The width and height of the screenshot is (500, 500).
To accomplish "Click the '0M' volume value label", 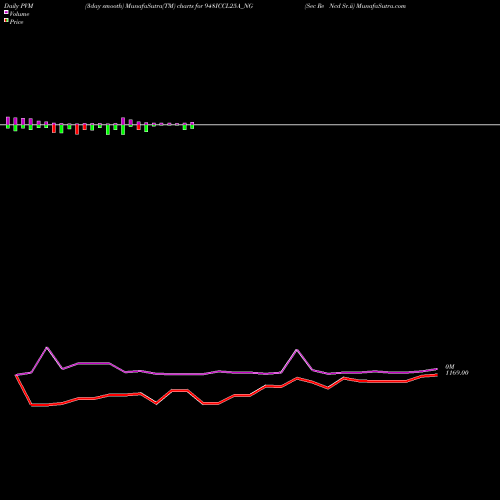I will [x=450, y=367].
